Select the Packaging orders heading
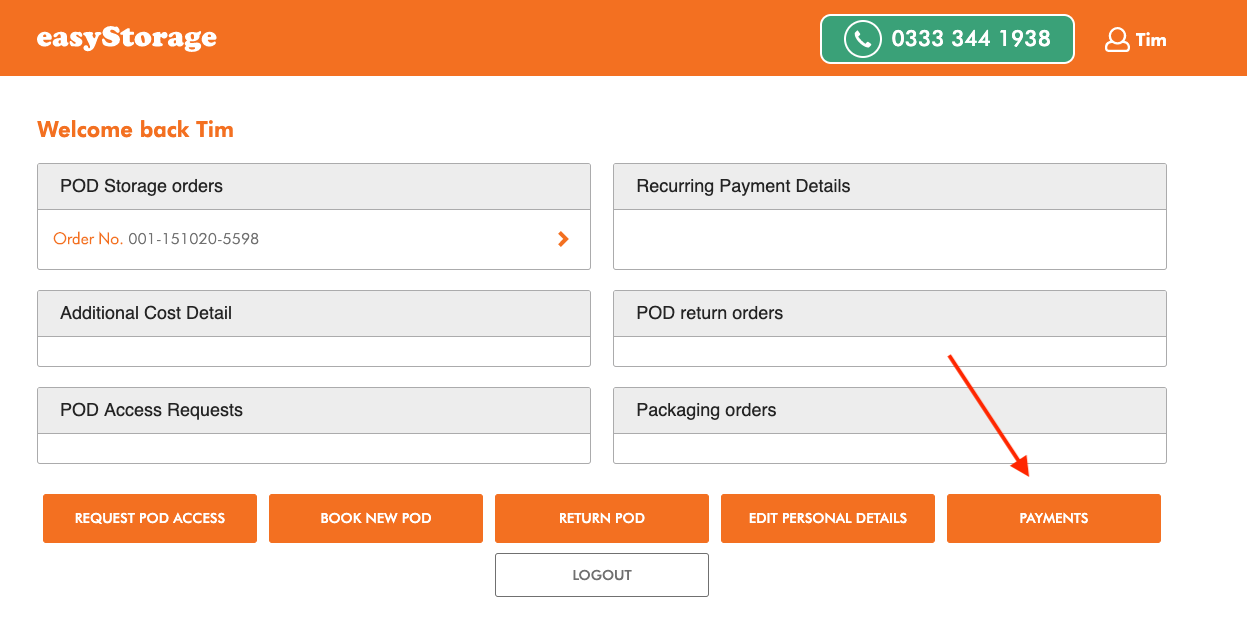 pos(706,410)
